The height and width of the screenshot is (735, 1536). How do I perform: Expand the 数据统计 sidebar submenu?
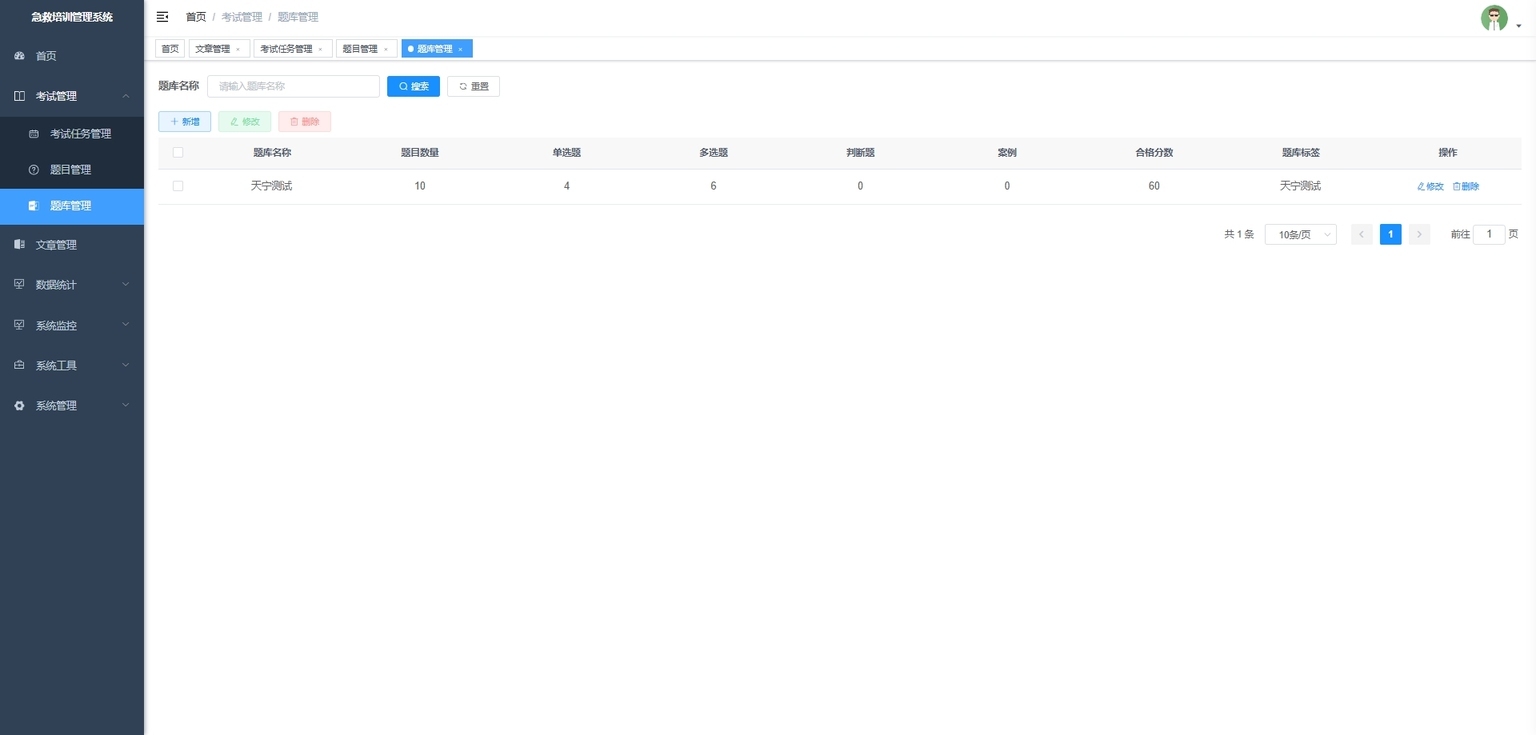coord(72,285)
